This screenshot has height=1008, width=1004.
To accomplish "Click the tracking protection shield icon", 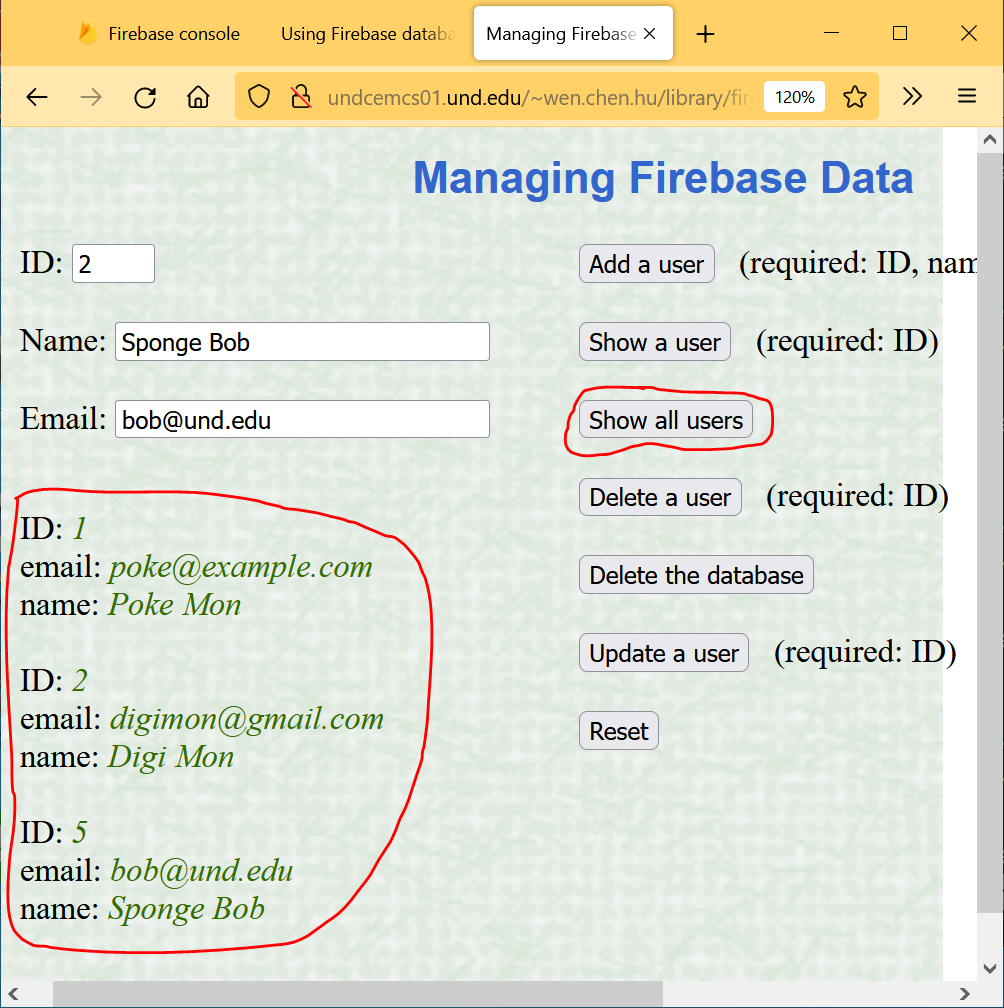I will pos(259,97).
